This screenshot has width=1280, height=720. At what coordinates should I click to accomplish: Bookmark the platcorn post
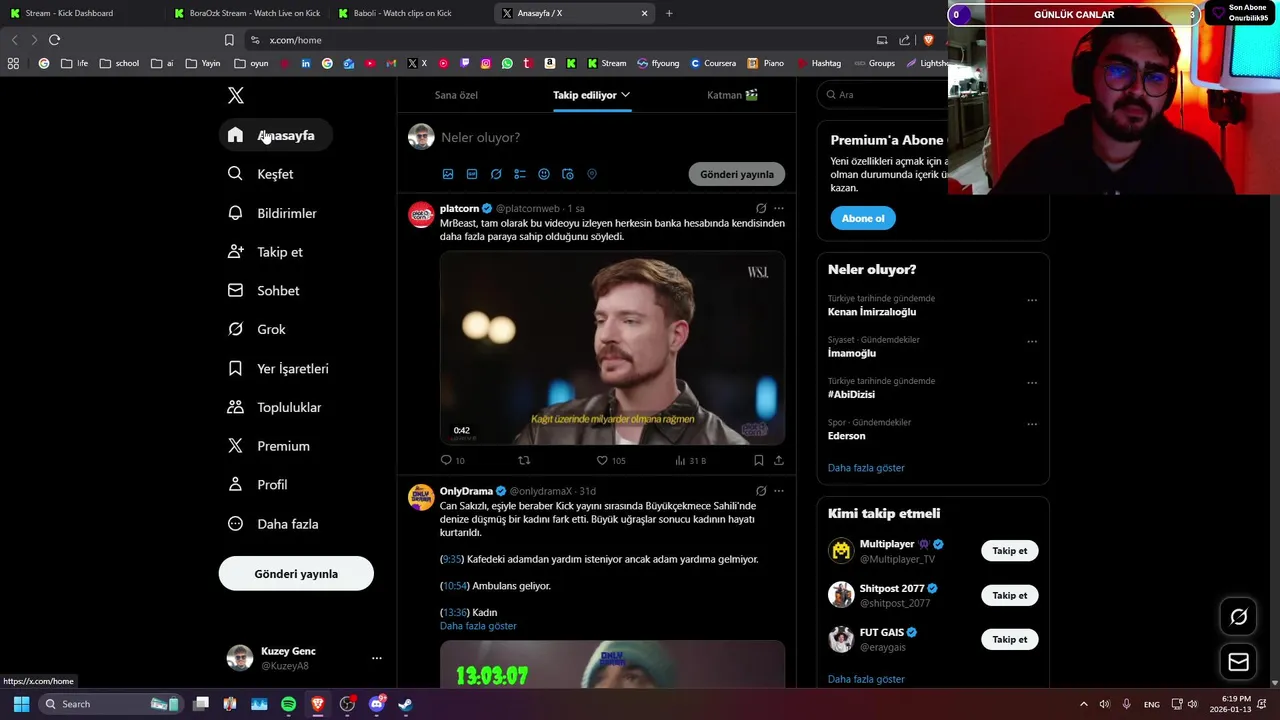point(759,460)
